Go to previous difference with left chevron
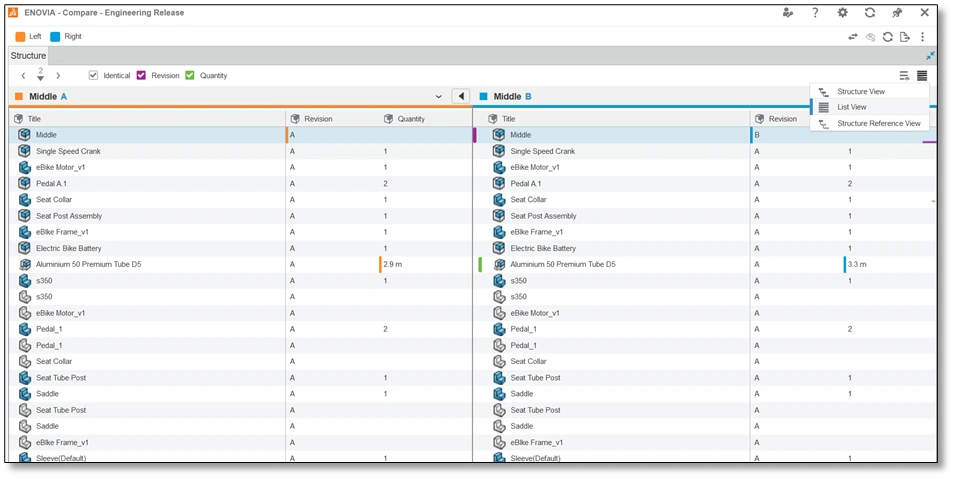This screenshot has width=954, height=479. coord(23,76)
